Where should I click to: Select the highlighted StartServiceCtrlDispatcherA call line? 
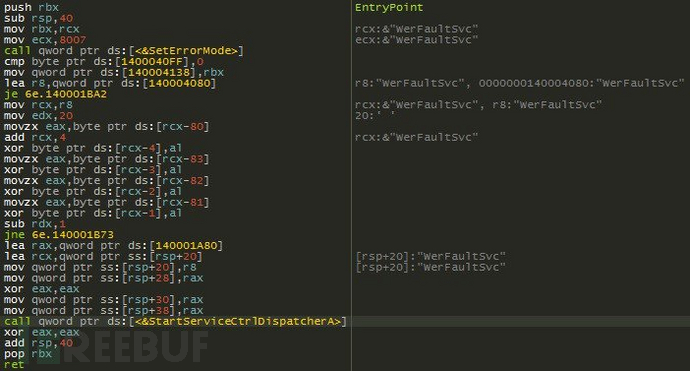[x=175, y=321]
